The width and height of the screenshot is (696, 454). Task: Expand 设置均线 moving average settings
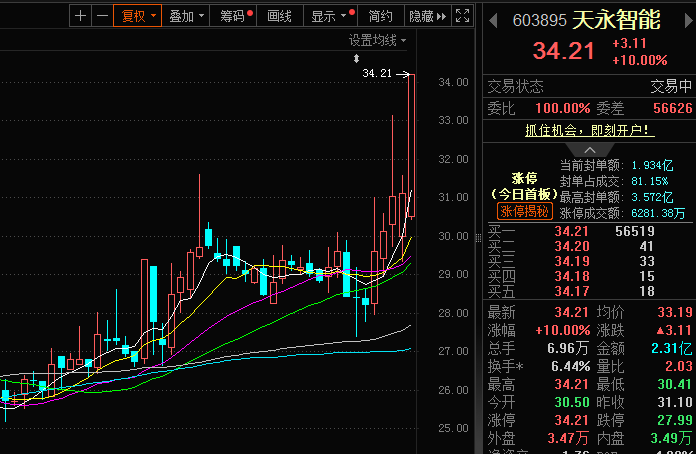377,41
